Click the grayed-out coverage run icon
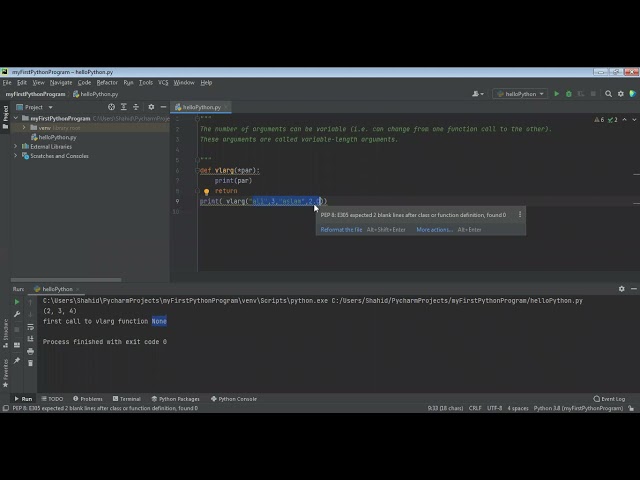This screenshot has width=640, height=480. (581, 94)
